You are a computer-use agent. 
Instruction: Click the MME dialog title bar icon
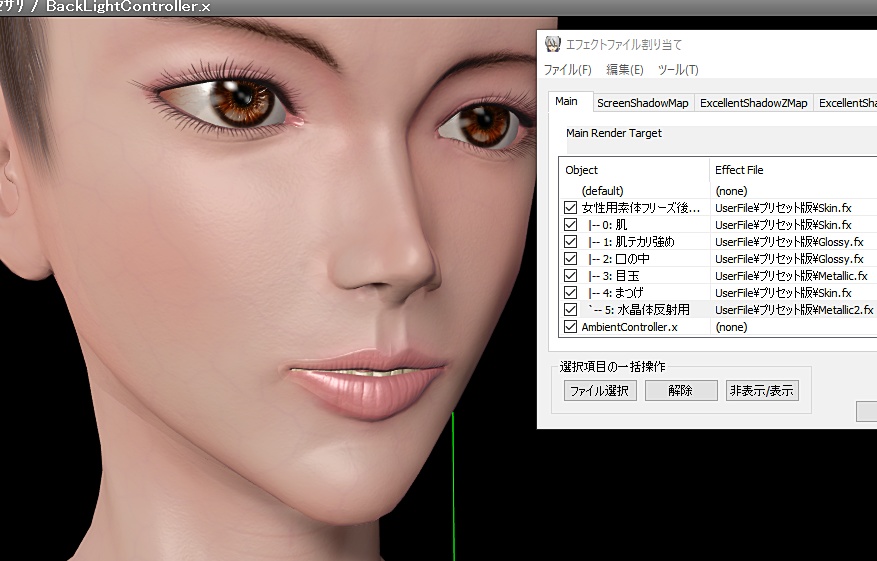click(553, 44)
